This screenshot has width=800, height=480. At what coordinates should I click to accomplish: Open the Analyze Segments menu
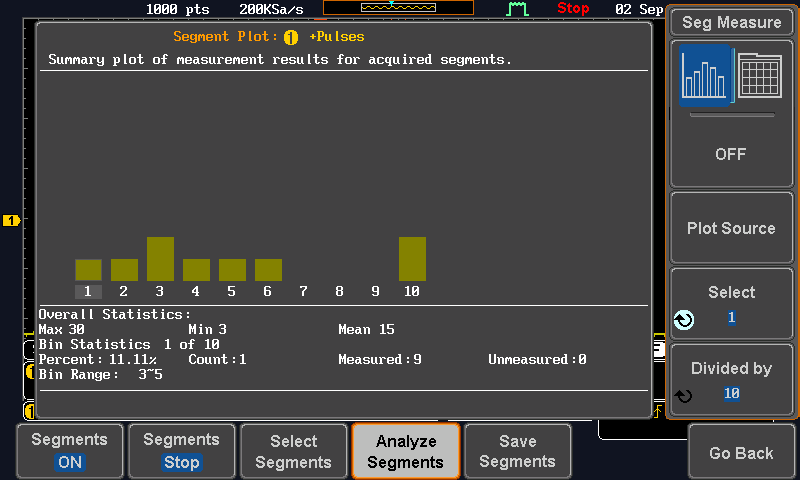405,451
